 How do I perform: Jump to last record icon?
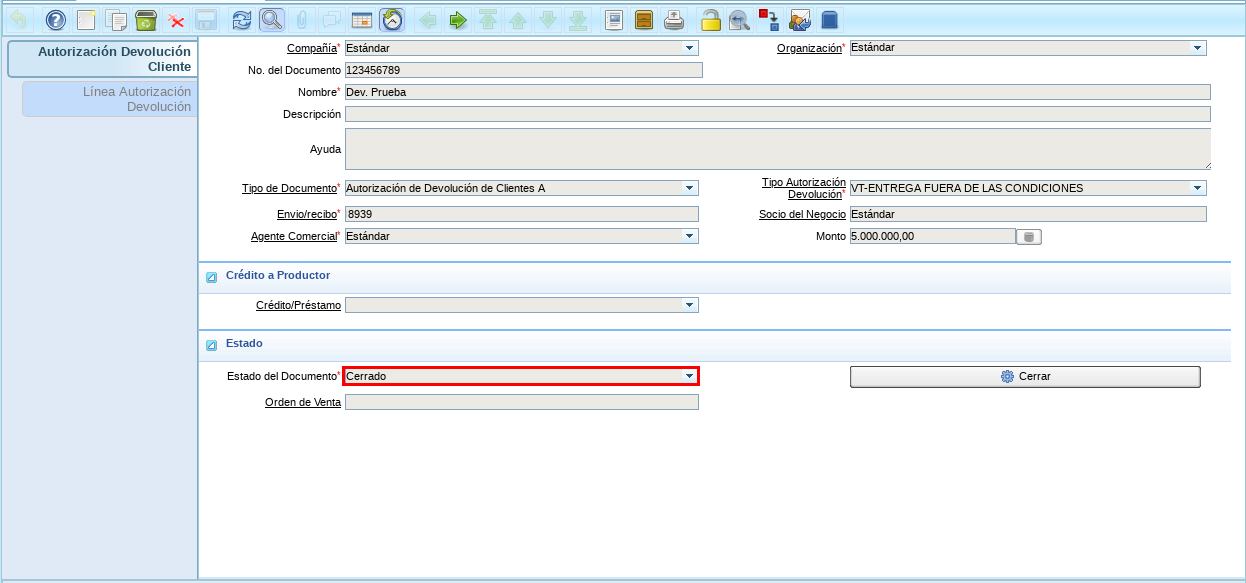click(x=578, y=20)
